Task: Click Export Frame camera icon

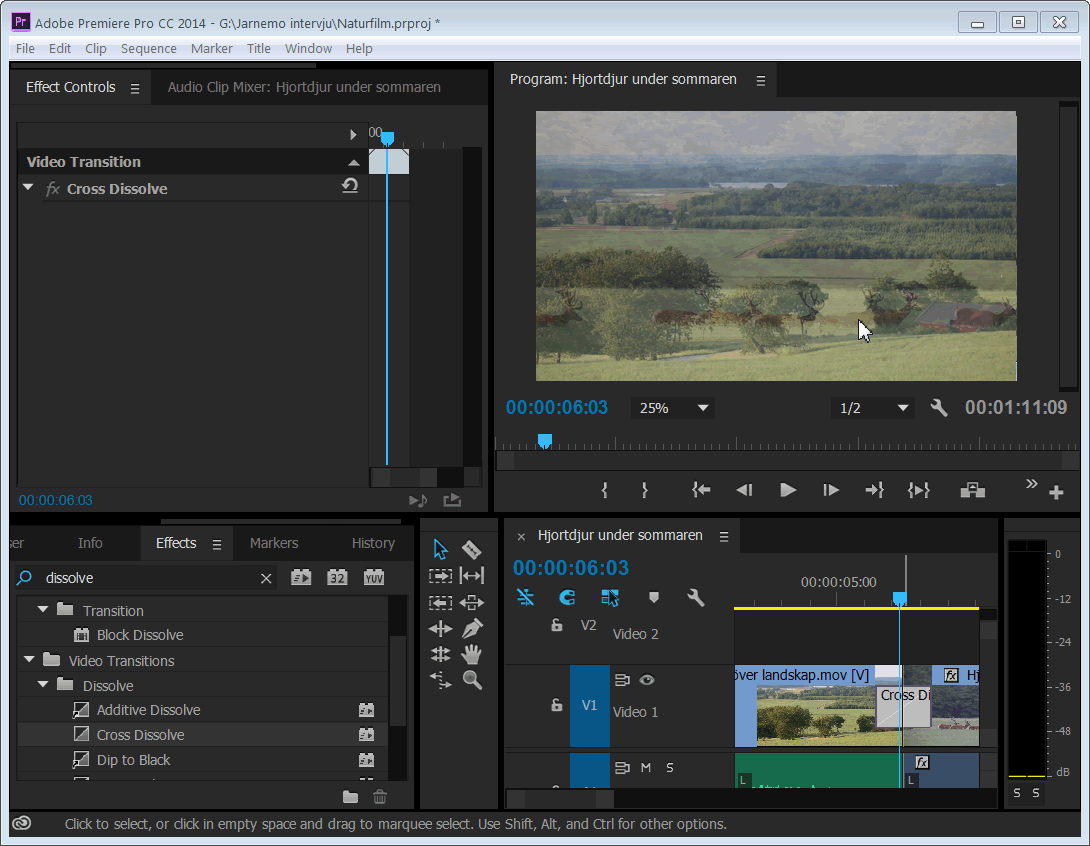Action: coord(972,490)
